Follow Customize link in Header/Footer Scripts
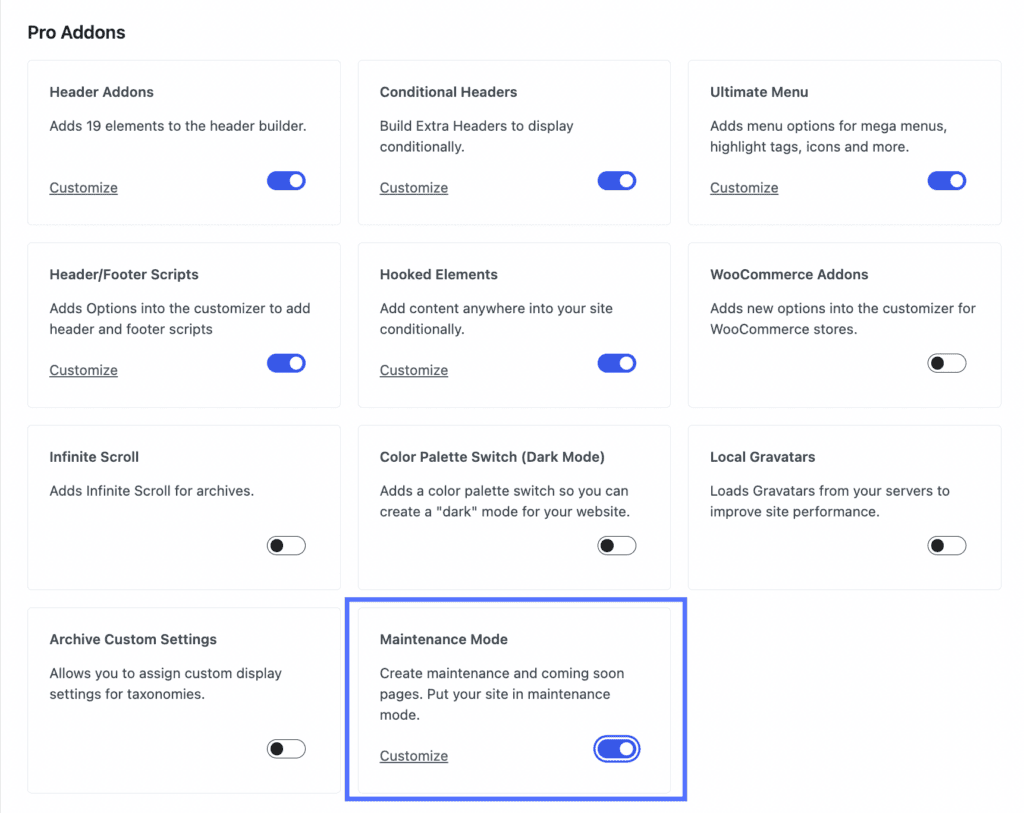Image resolution: width=1024 pixels, height=813 pixels. point(83,370)
